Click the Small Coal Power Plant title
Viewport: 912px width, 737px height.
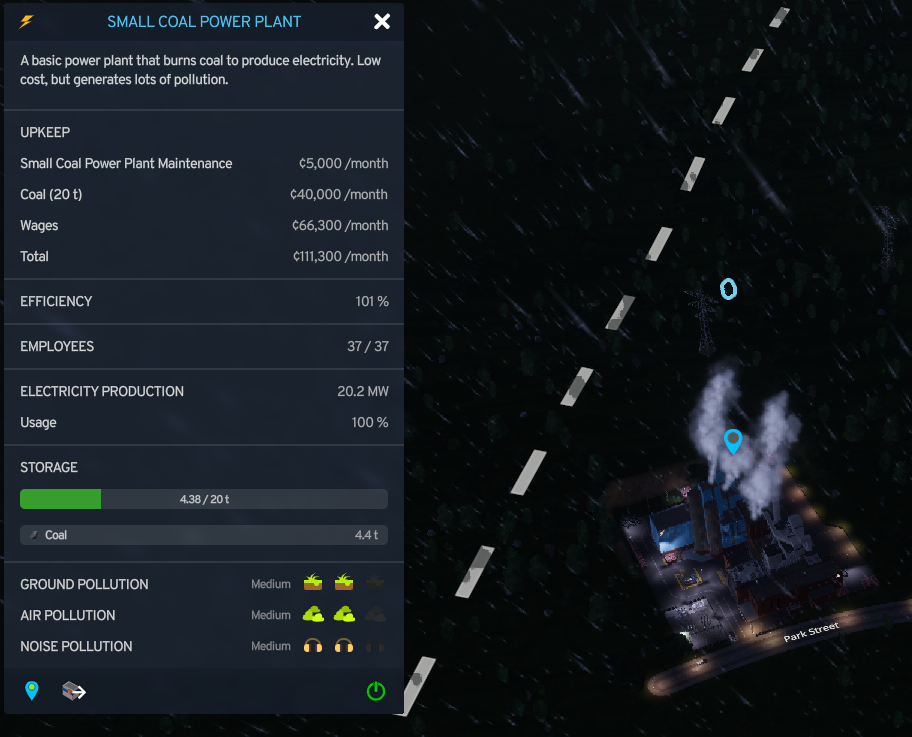tap(204, 22)
